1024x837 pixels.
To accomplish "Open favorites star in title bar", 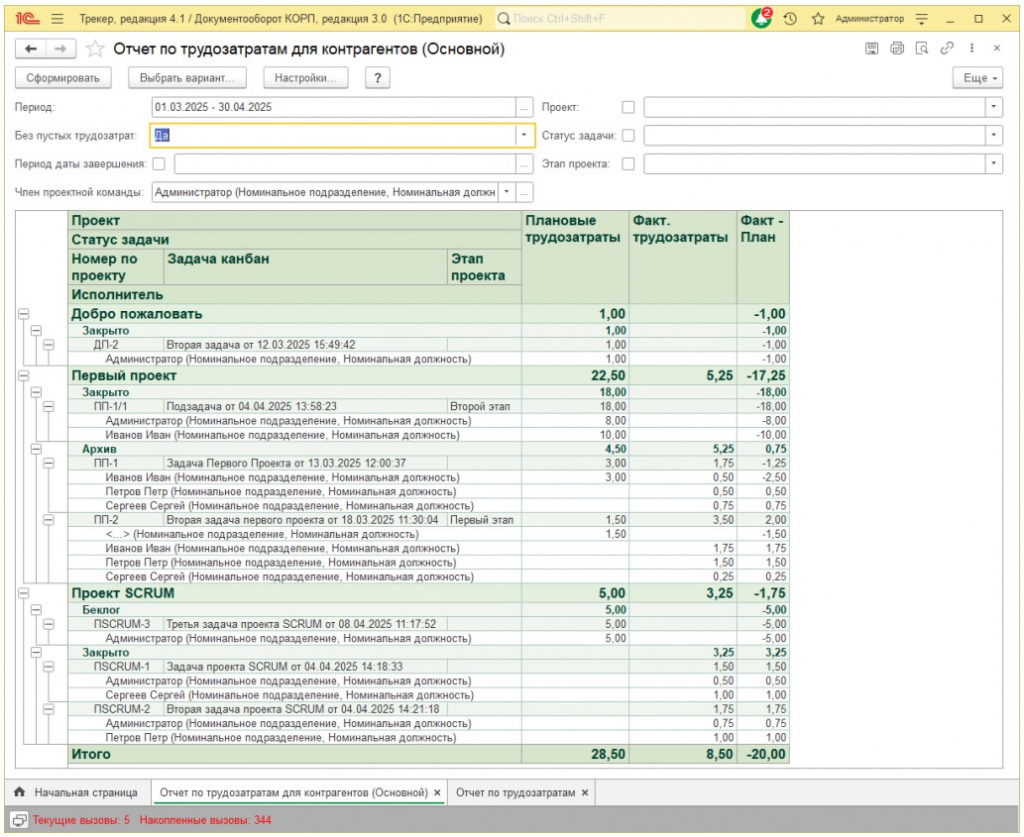I will (818, 19).
